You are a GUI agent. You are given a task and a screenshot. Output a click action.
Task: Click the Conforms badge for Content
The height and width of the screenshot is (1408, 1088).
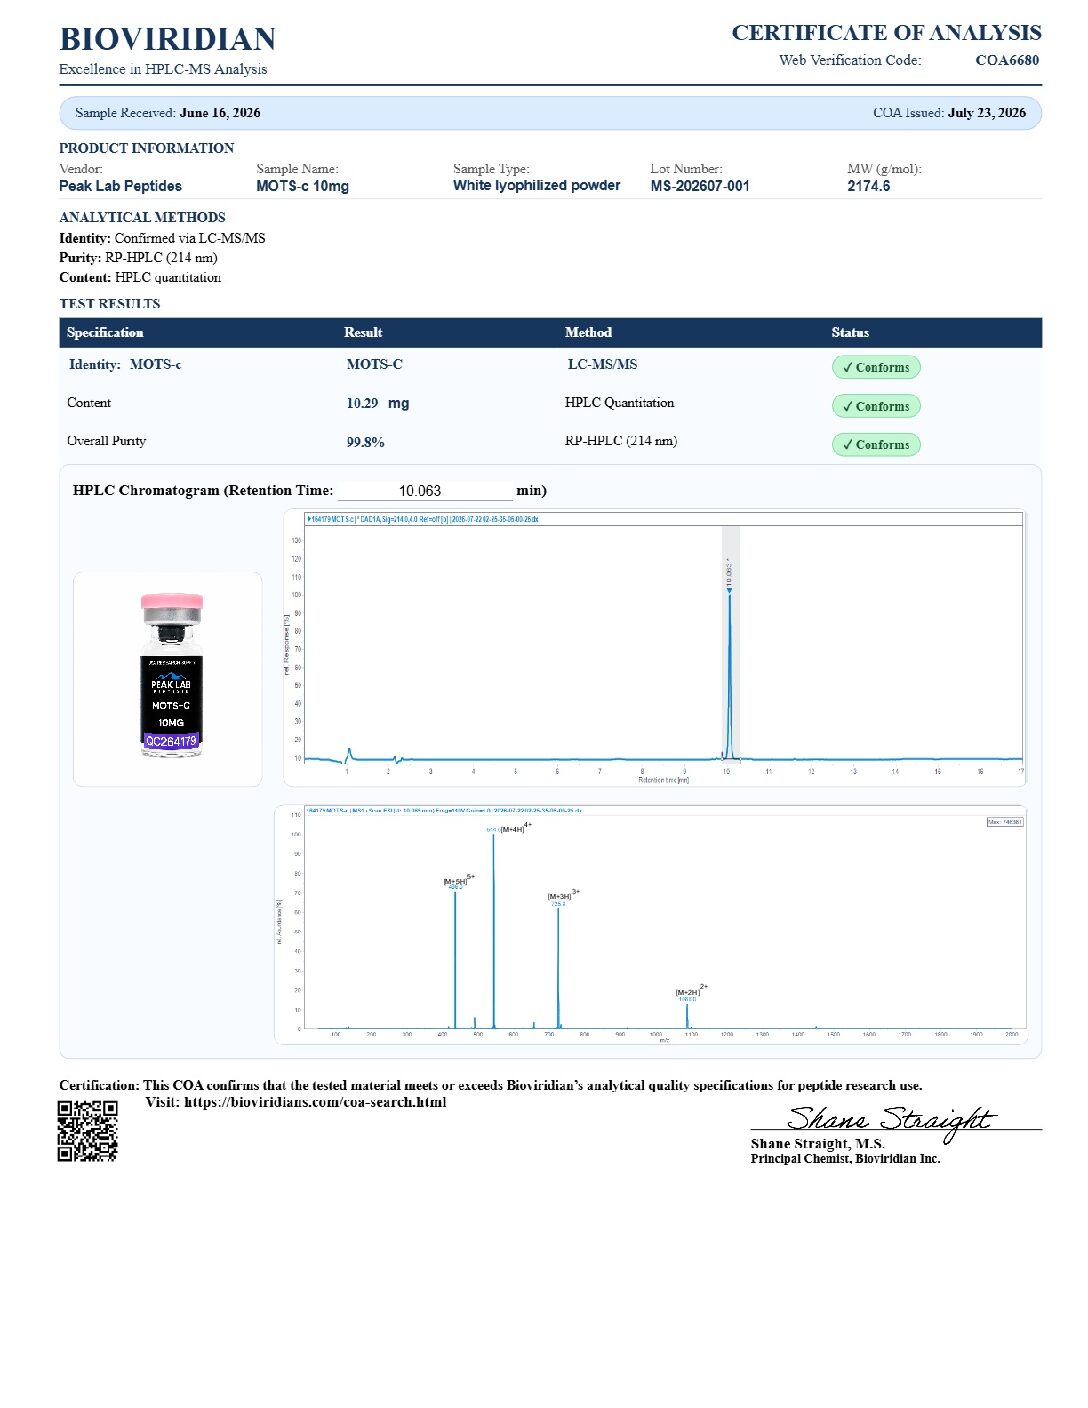click(876, 406)
